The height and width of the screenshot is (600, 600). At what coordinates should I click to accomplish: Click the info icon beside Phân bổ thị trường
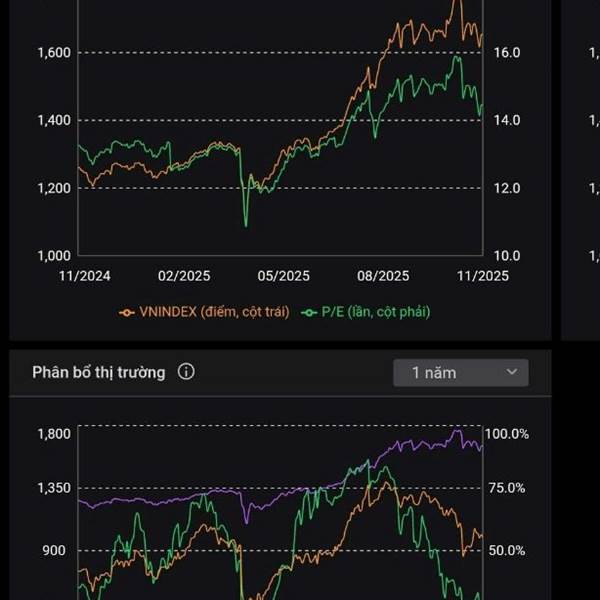pos(186,372)
